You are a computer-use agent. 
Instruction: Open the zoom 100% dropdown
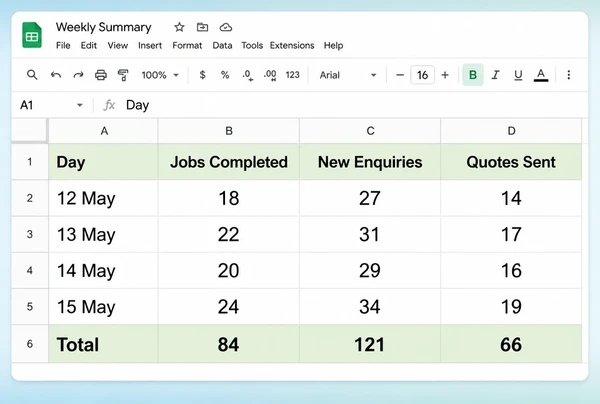160,75
